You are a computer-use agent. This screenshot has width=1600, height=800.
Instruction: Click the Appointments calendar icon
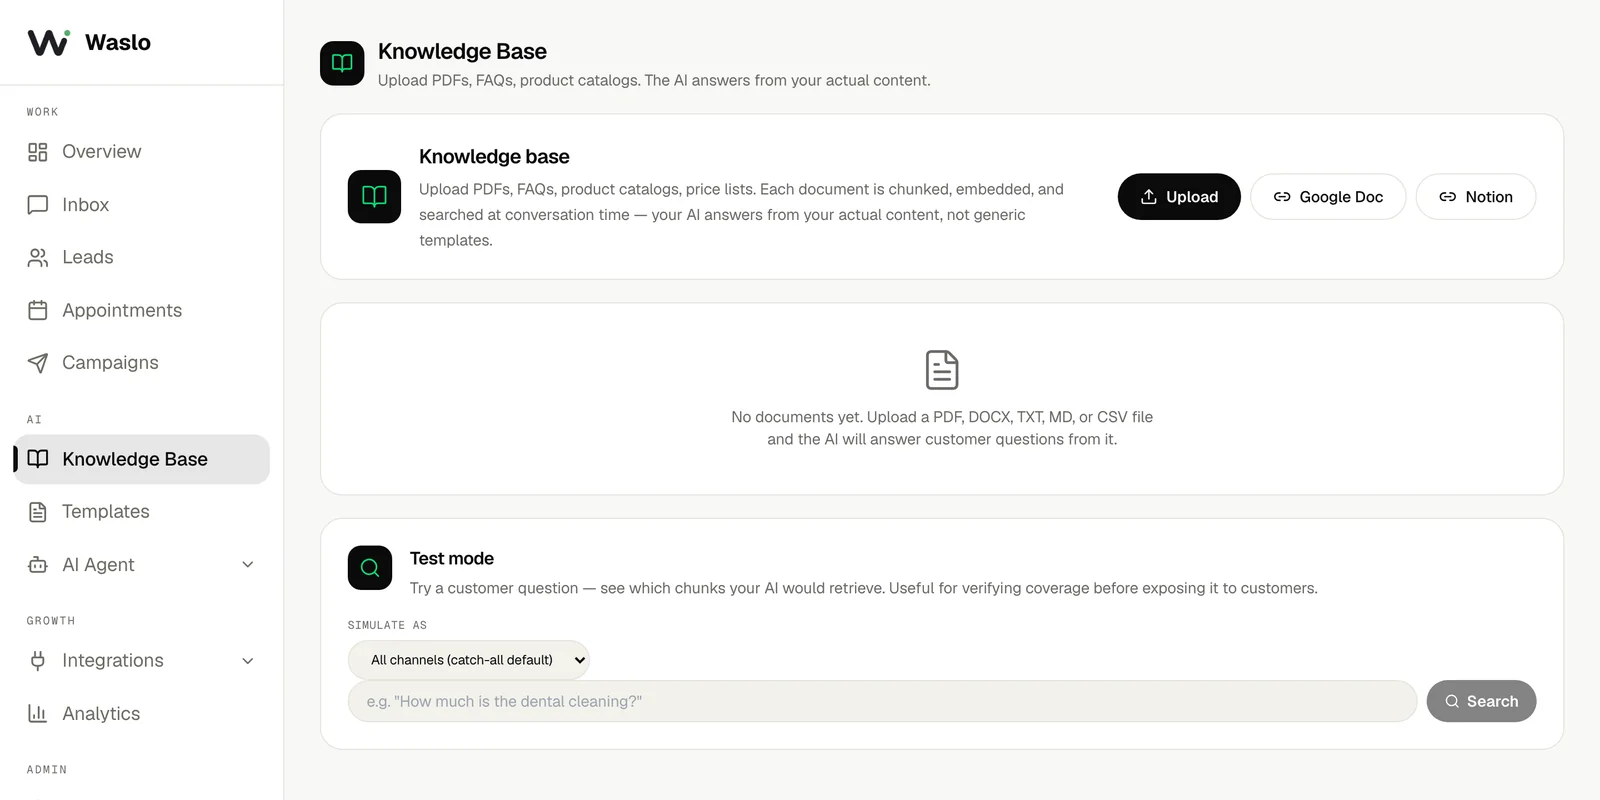pyautogui.click(x=38, y=310)
